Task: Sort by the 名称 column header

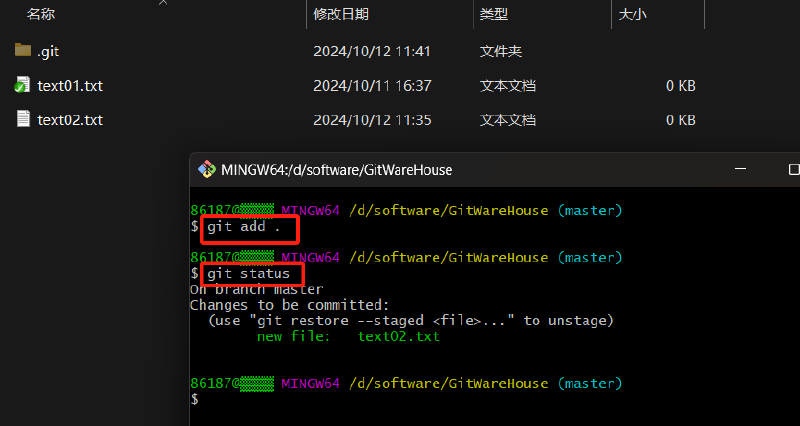Action: coord(41,14)
